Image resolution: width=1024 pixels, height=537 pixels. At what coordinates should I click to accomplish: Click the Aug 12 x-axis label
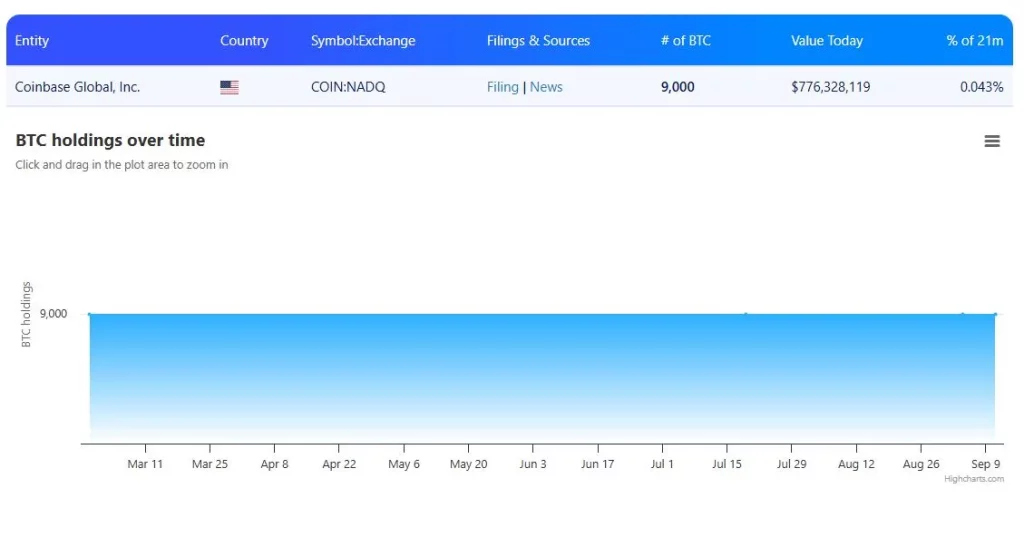[856, 464]
